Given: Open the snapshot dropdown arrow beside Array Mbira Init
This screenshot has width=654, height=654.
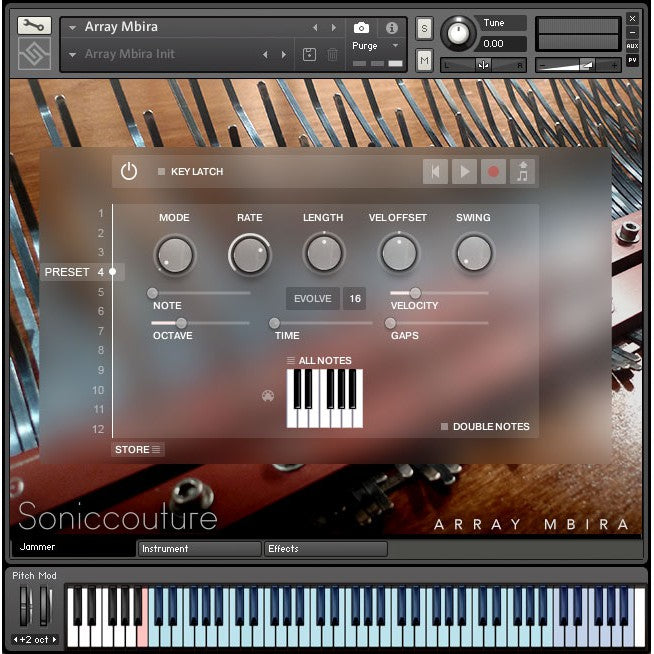Looking at the screenshot, I should point(73,55).
